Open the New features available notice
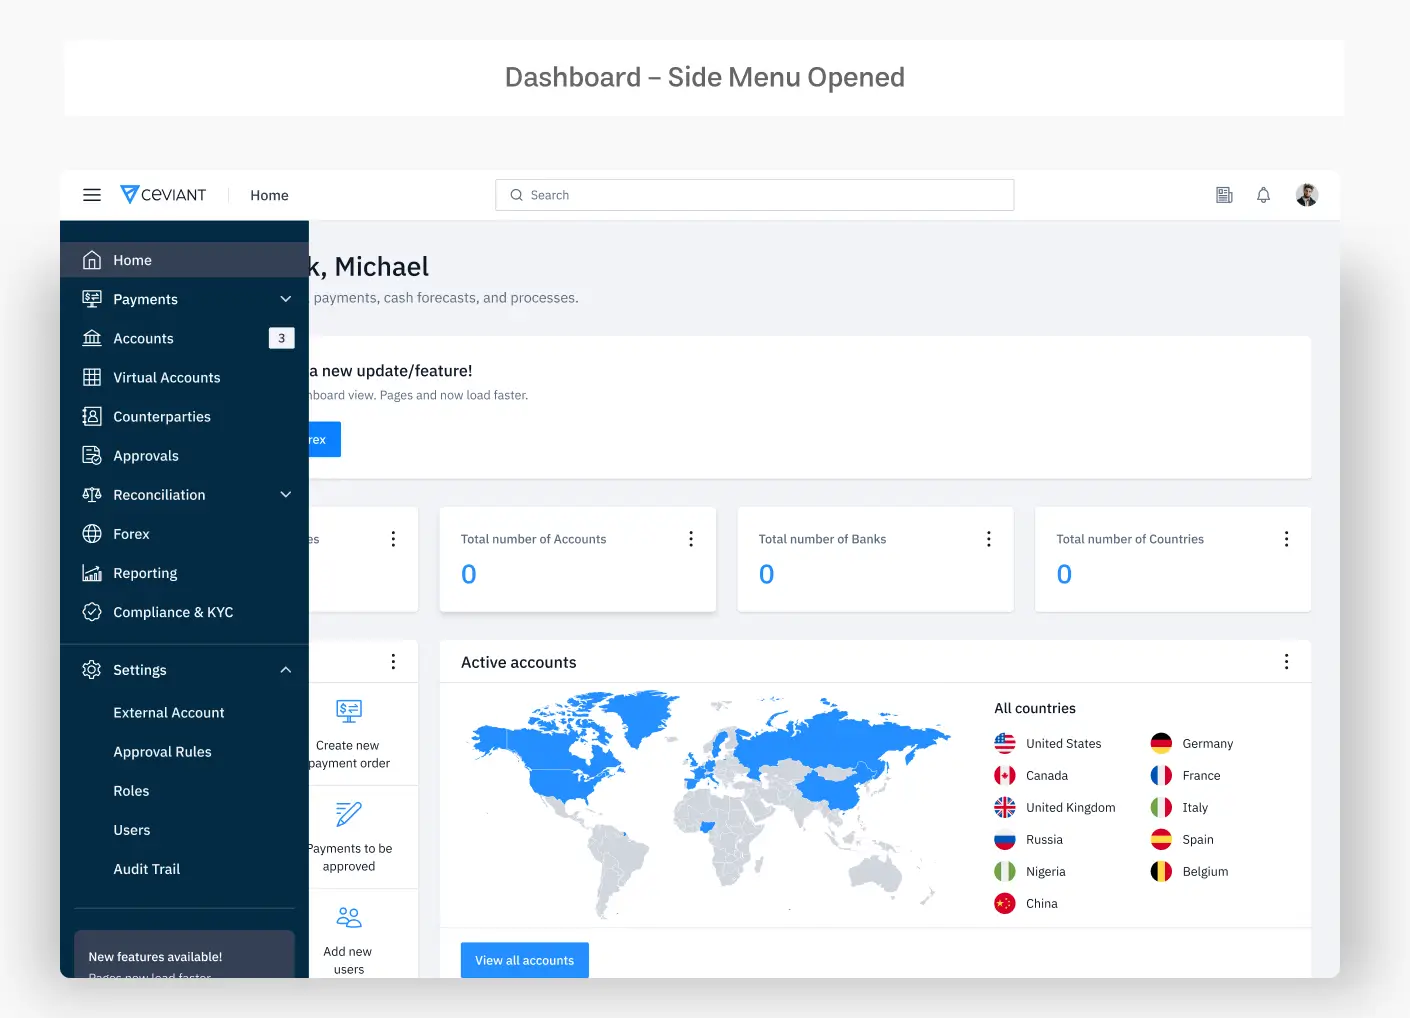 [x=184, y=955]
